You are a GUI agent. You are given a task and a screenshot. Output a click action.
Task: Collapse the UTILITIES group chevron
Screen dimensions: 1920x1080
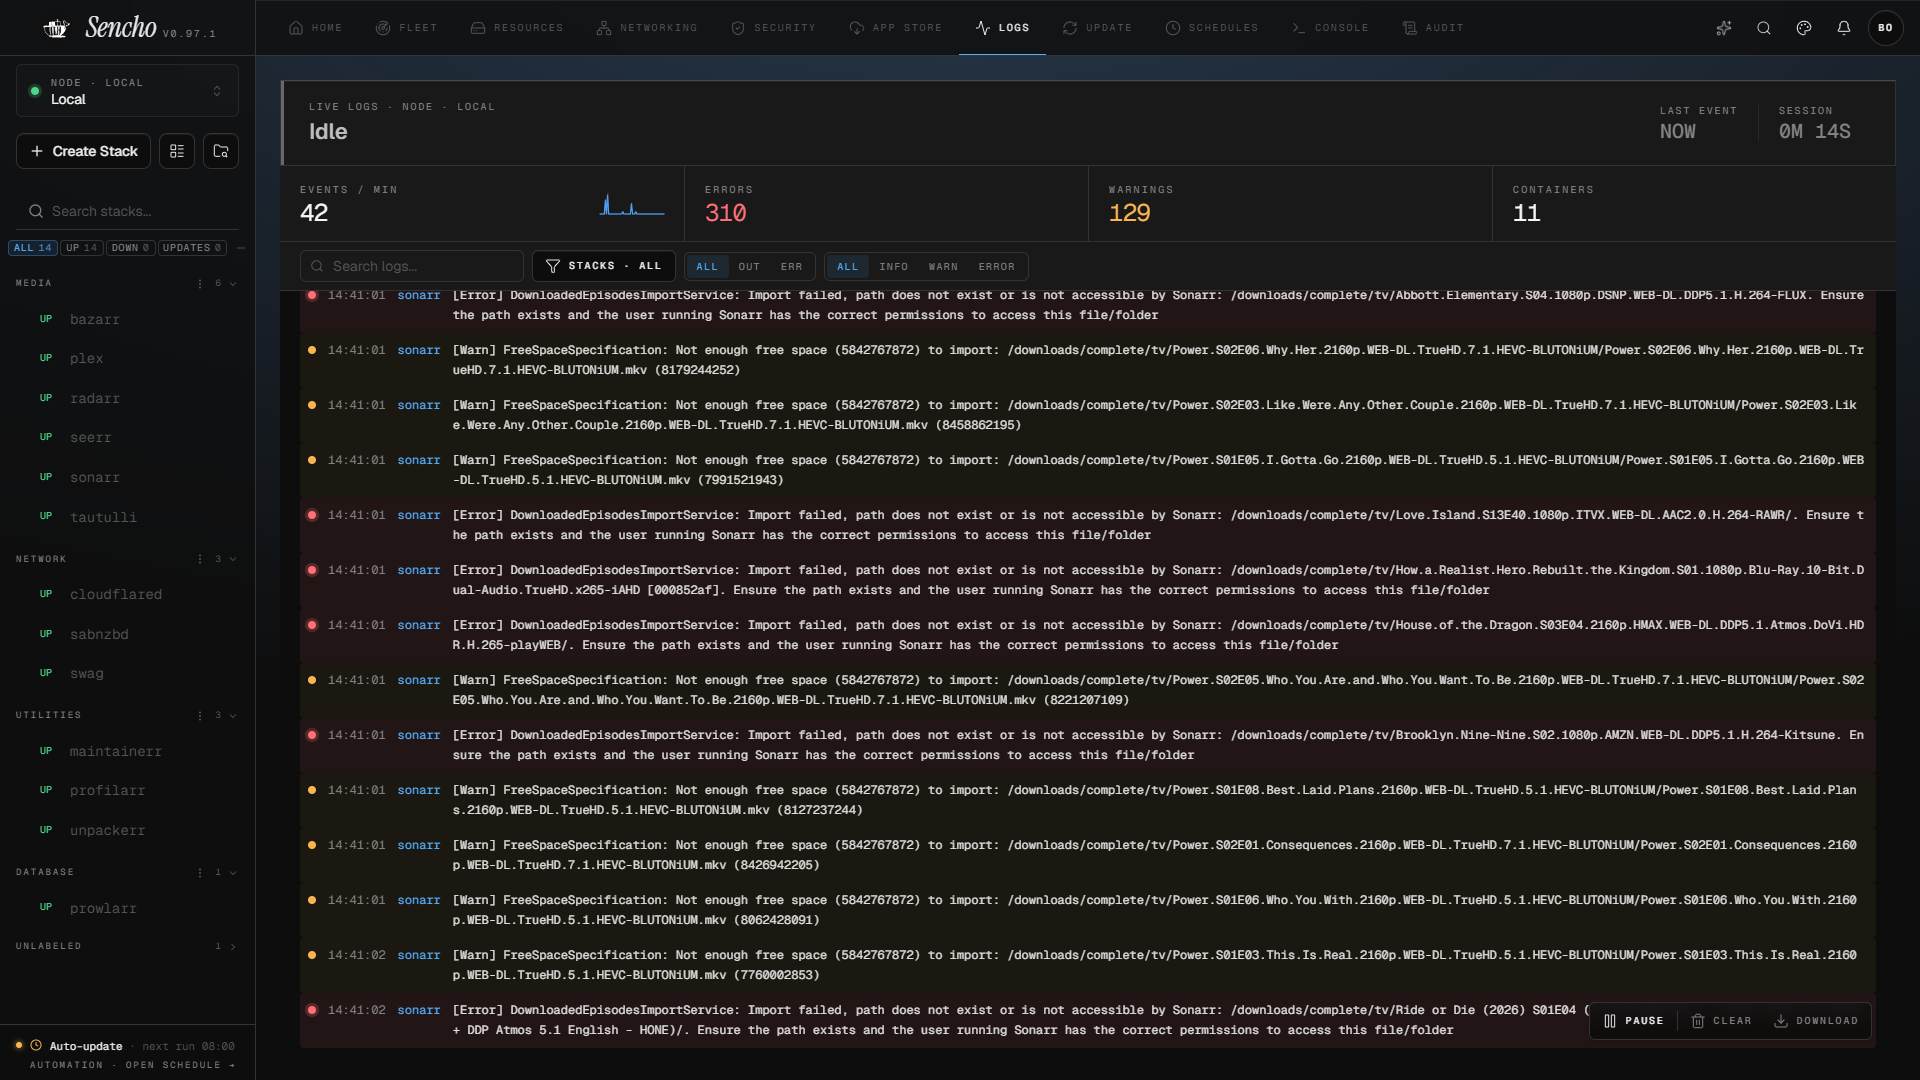click(233, 715)
